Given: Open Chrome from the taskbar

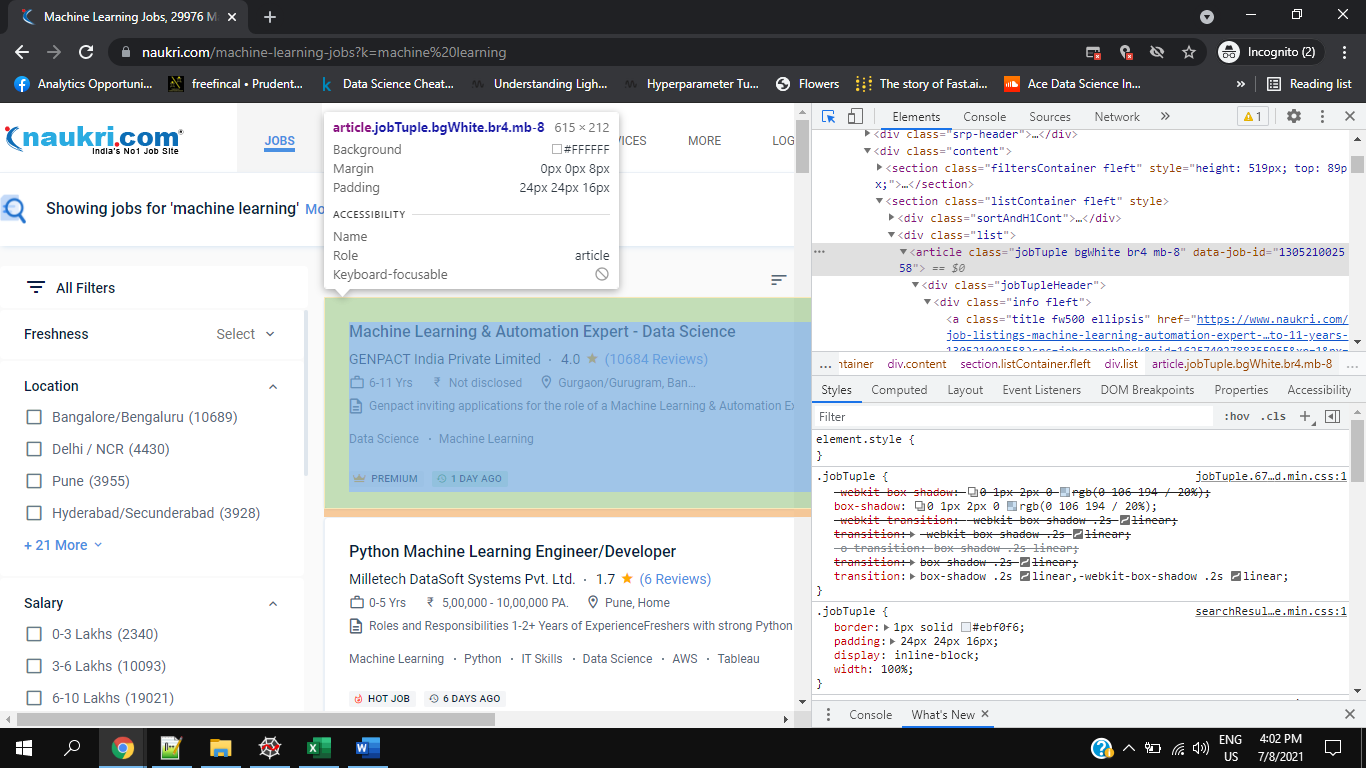Looking at the screenshot, I should pos(123,748).
